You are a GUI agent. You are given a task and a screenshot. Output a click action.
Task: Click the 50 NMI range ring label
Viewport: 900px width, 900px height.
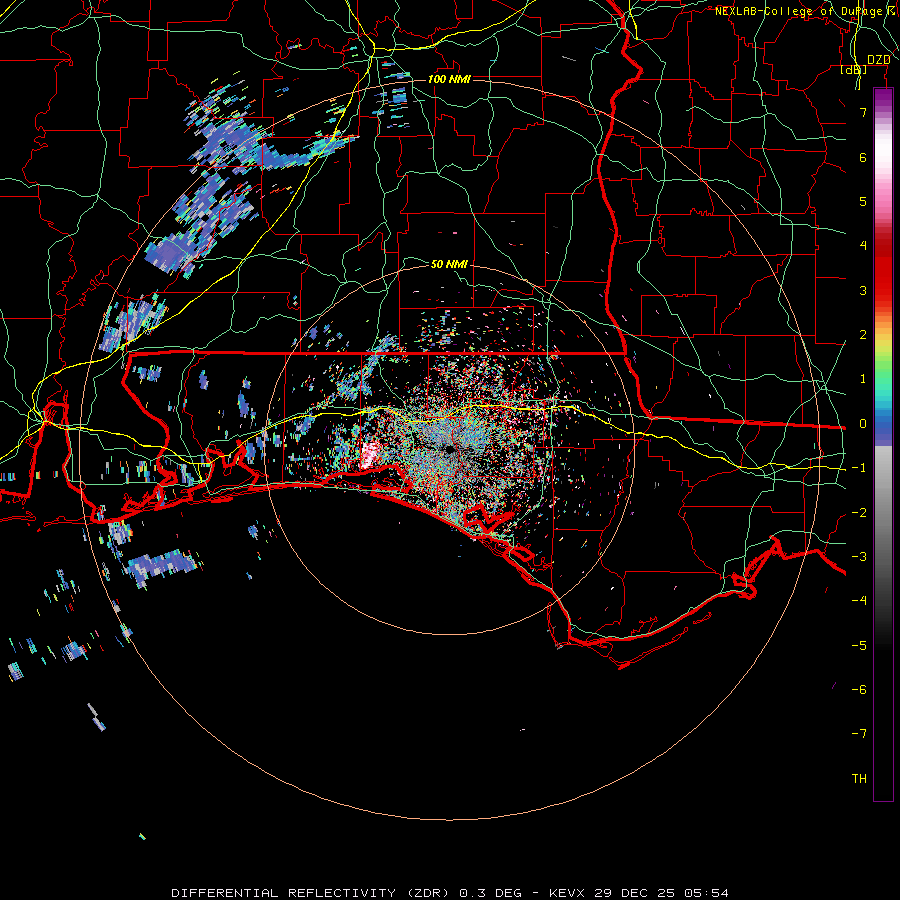point(449,264)
